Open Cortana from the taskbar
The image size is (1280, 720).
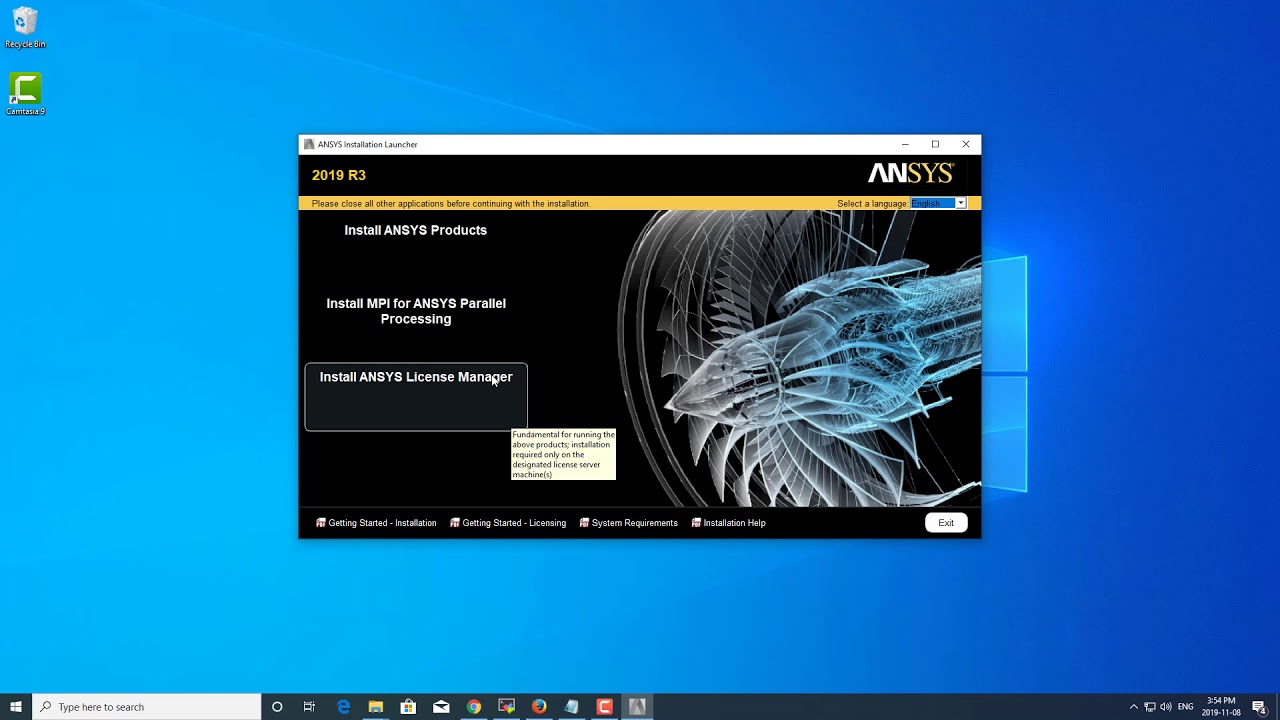277,707
